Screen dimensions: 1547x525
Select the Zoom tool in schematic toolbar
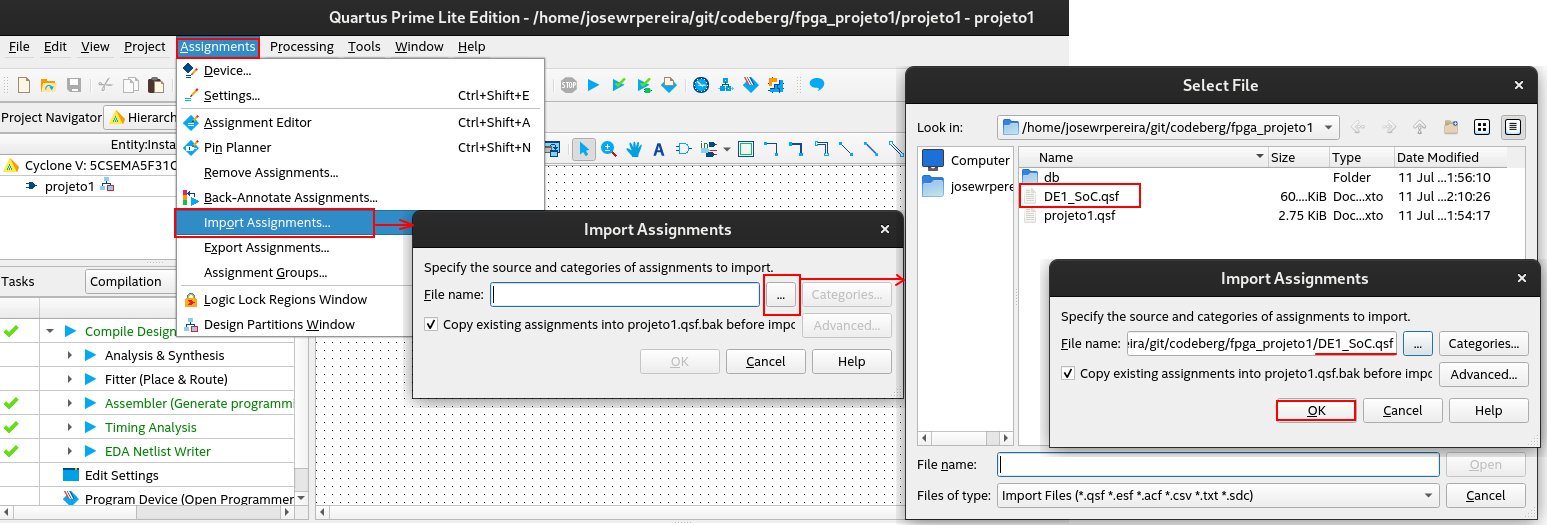(608, 150)
